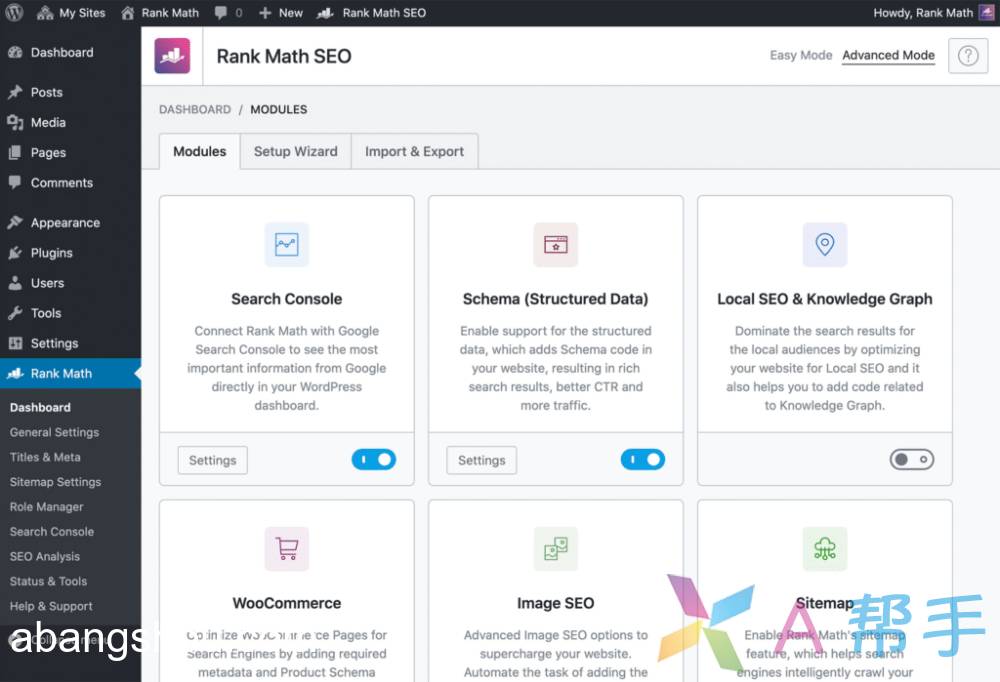Click the Local SEO map pin icon
Viewport: 1000px width, 682px height.
point(824,245)
